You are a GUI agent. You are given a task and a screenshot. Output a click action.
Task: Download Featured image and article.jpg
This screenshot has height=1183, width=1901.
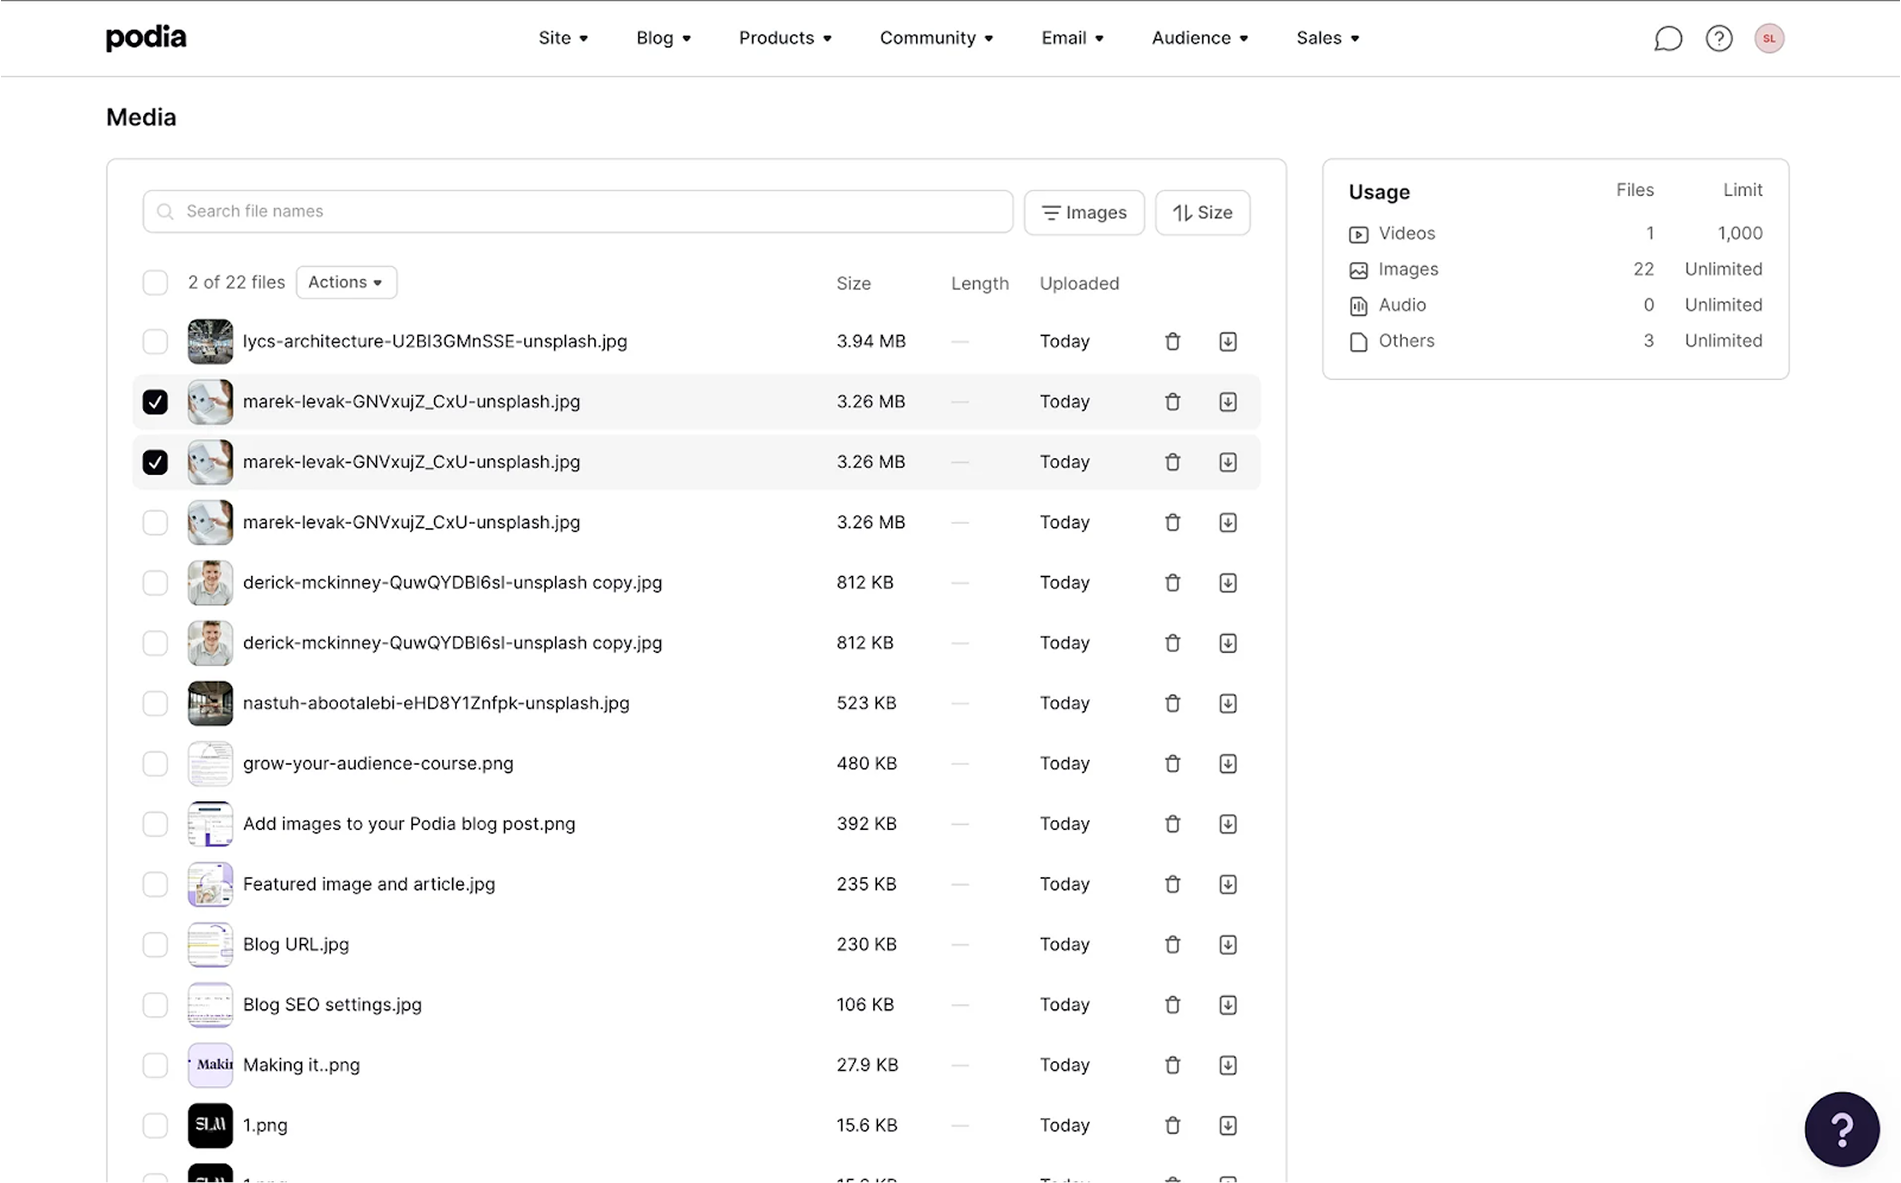(x=1227, y=884)
